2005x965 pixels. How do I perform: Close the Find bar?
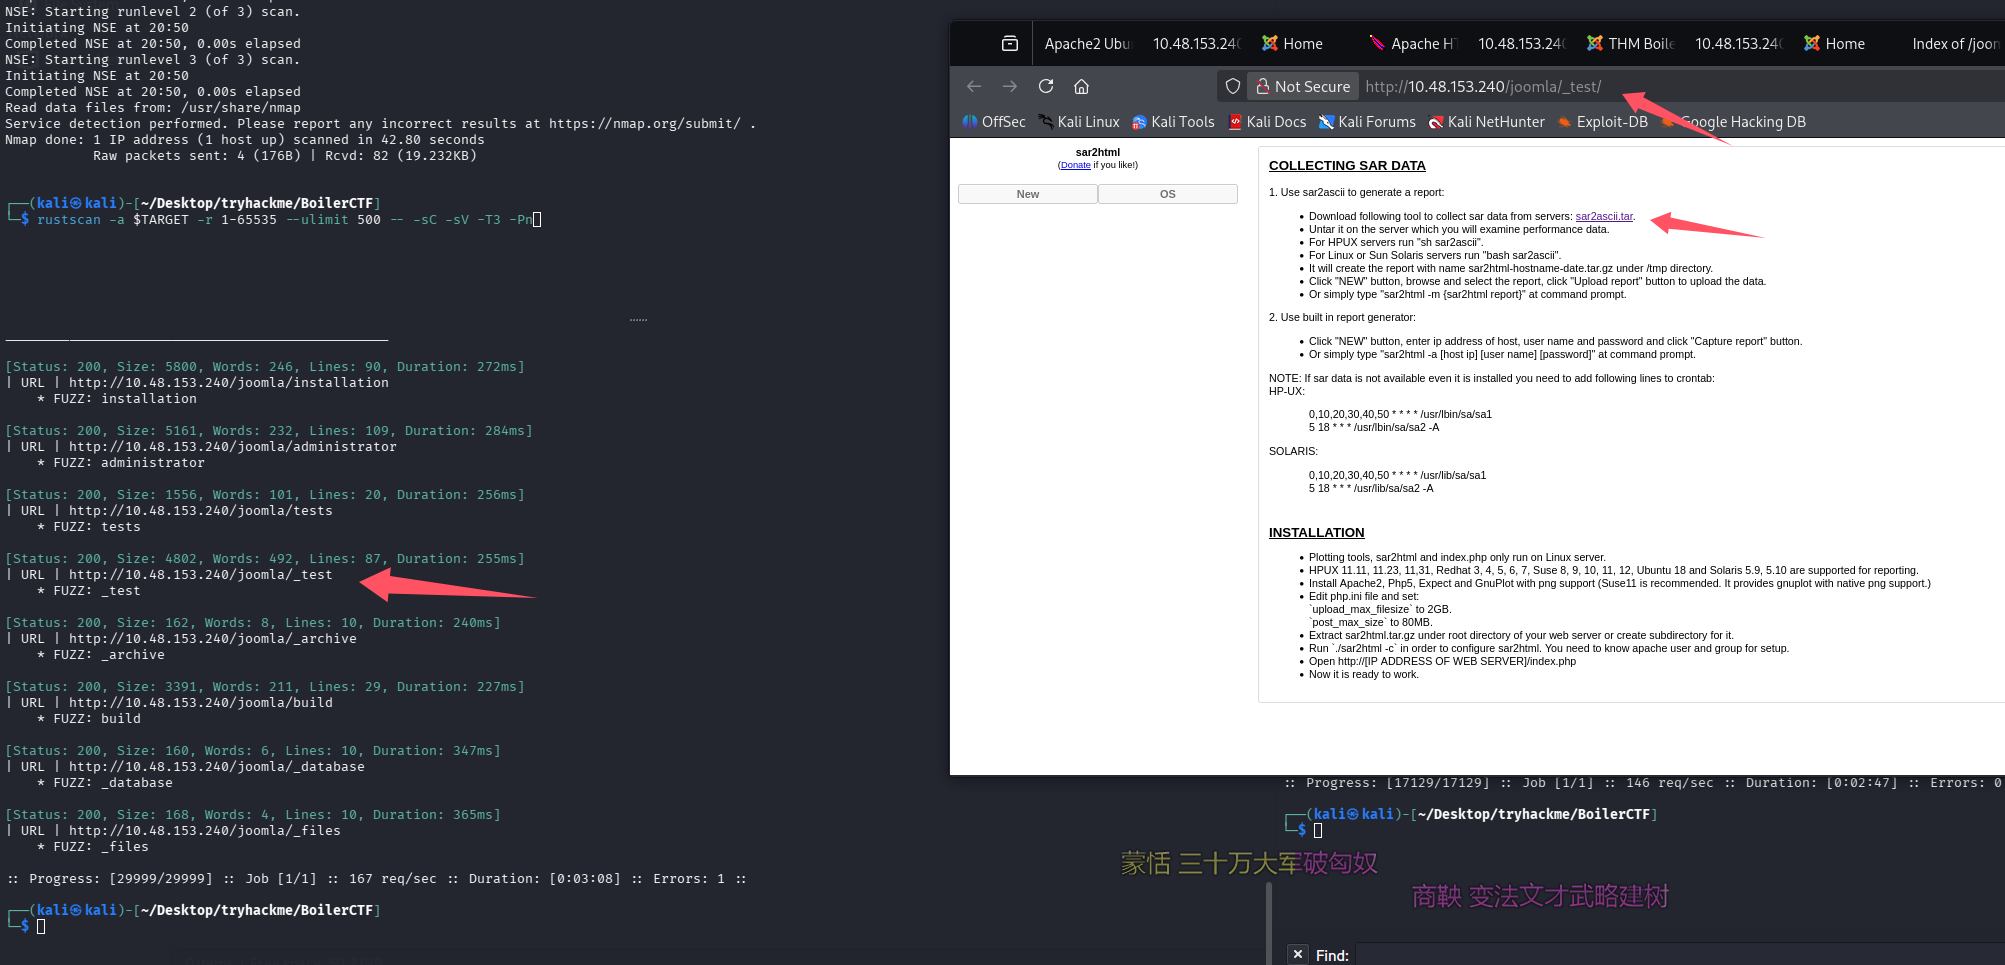tap(1297, 954)
